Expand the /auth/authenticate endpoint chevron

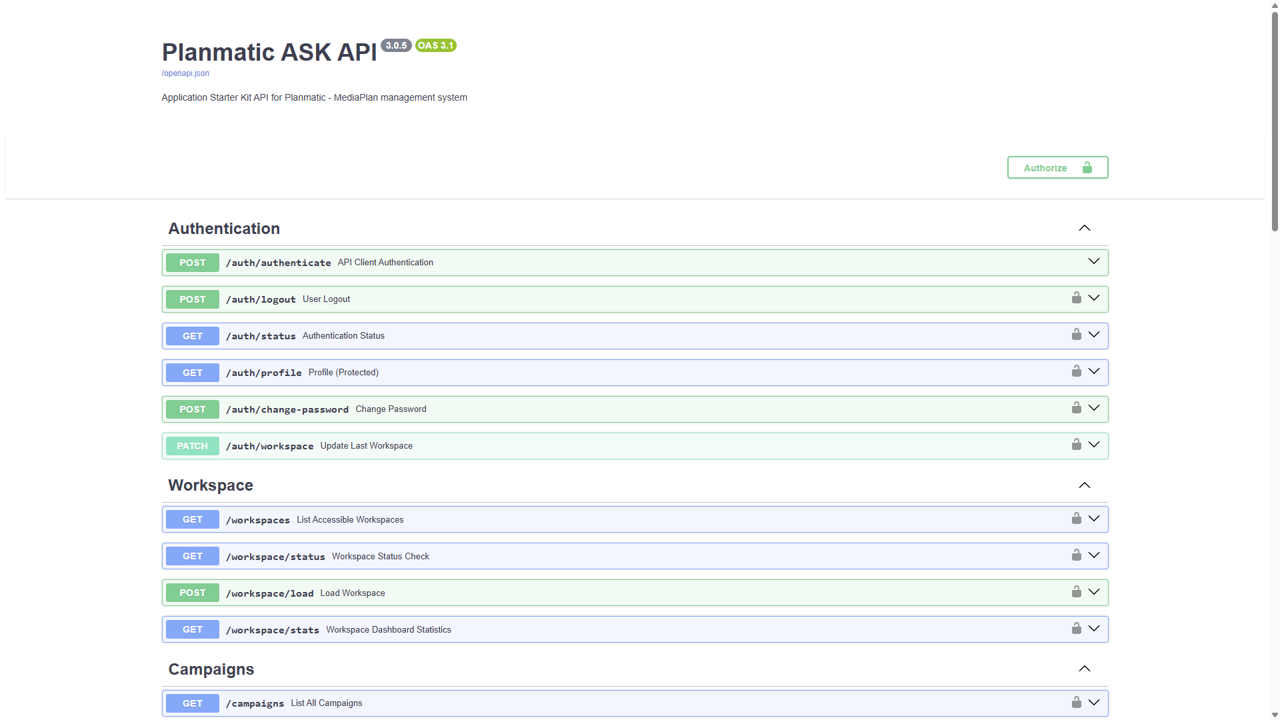click(1094, 262)
